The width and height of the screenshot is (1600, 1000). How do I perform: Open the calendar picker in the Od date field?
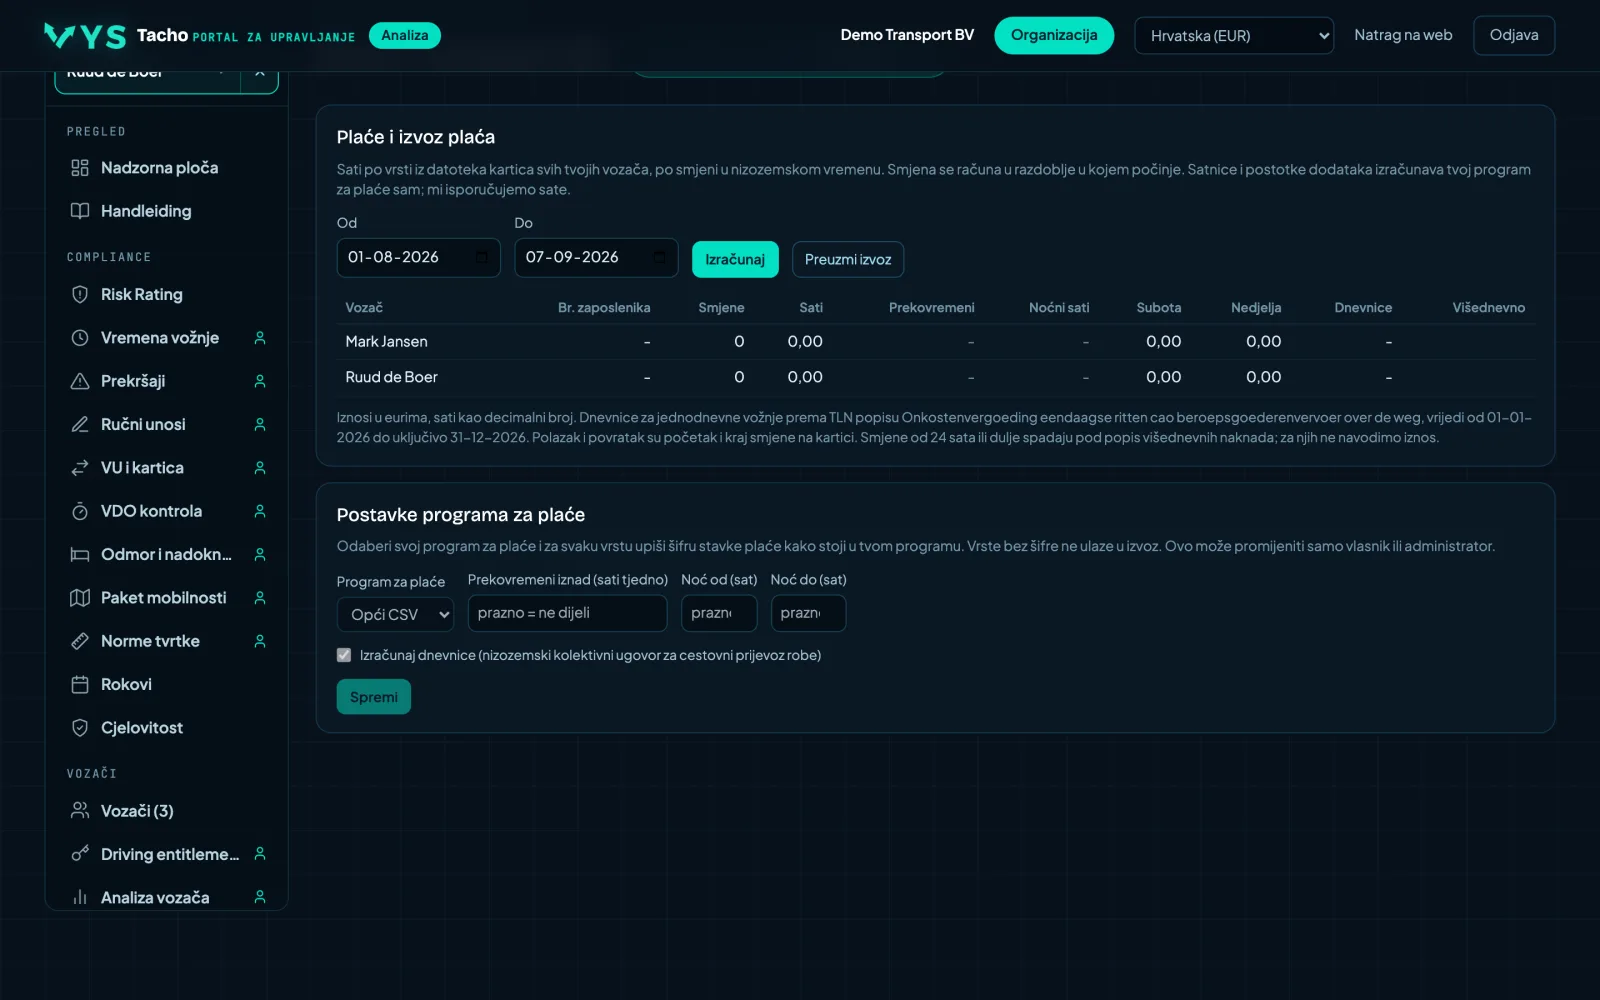pyautogui.click(x=482, y=258)
